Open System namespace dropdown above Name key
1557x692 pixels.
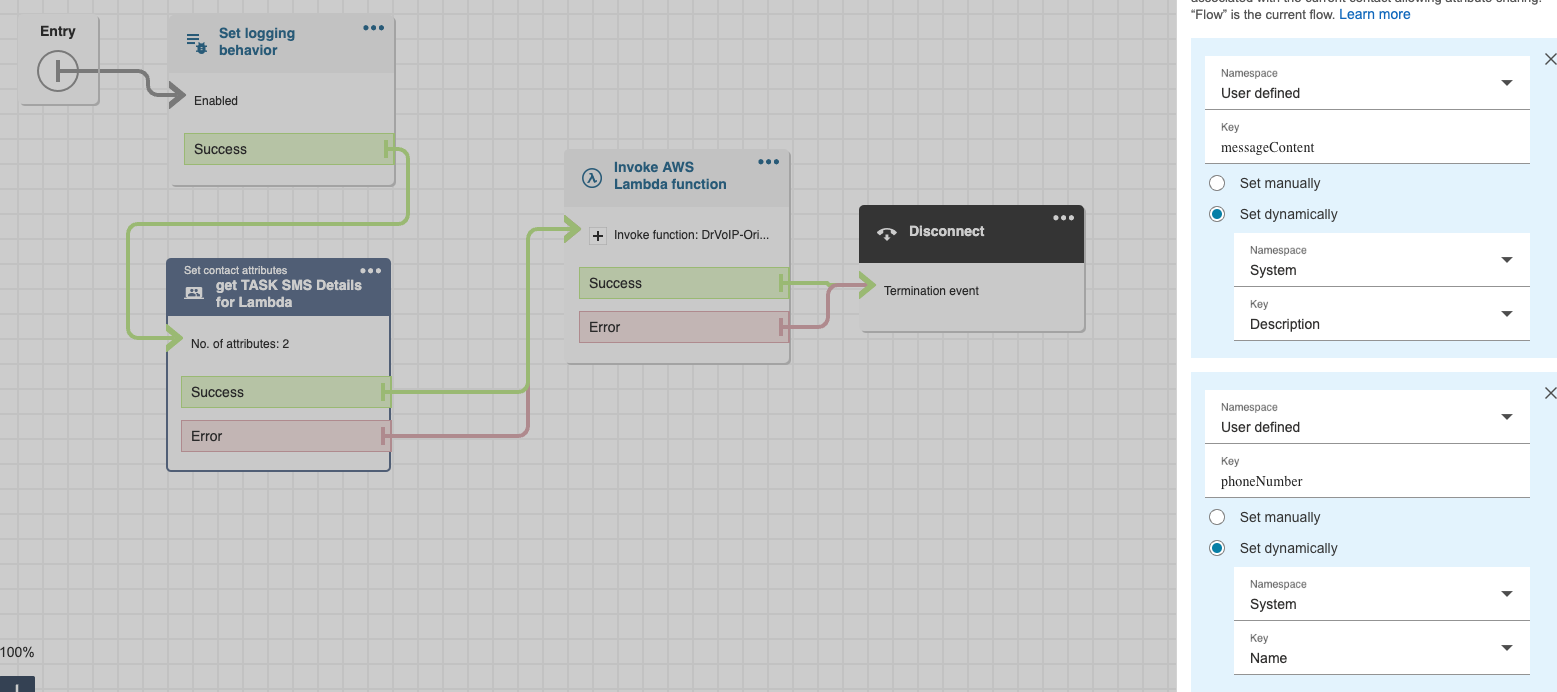point(1382,594)
